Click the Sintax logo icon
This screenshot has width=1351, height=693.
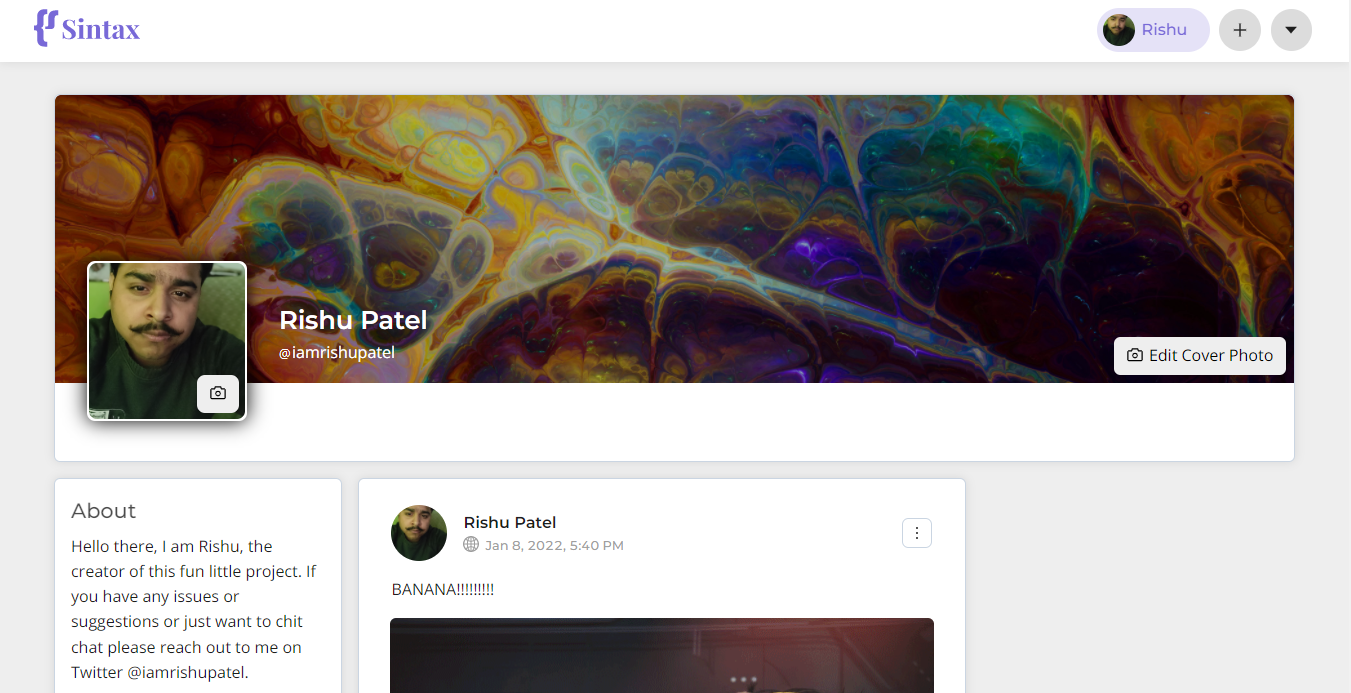[x=45, y=28]
